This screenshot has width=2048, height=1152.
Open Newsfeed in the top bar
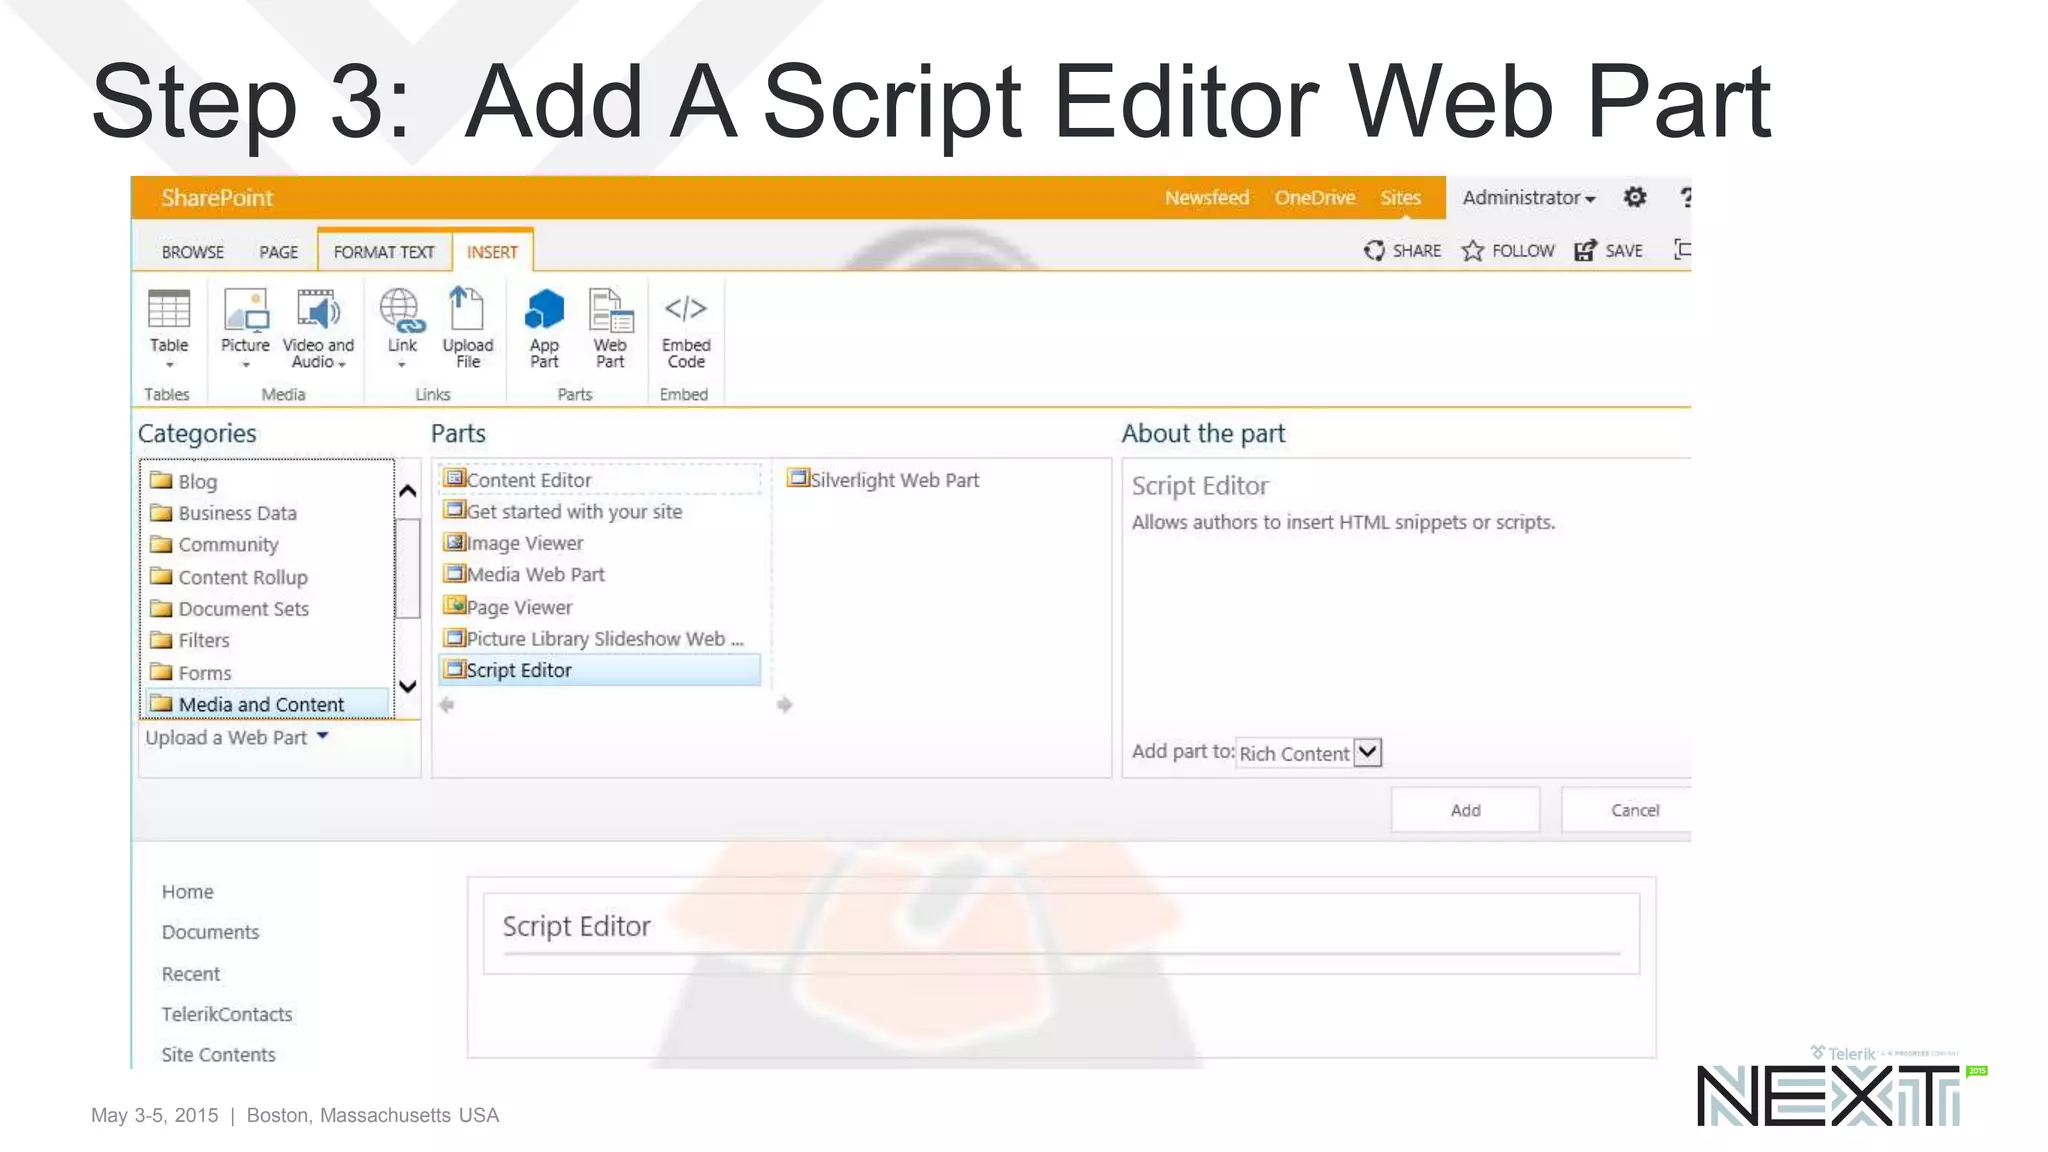pos(1207,198)
